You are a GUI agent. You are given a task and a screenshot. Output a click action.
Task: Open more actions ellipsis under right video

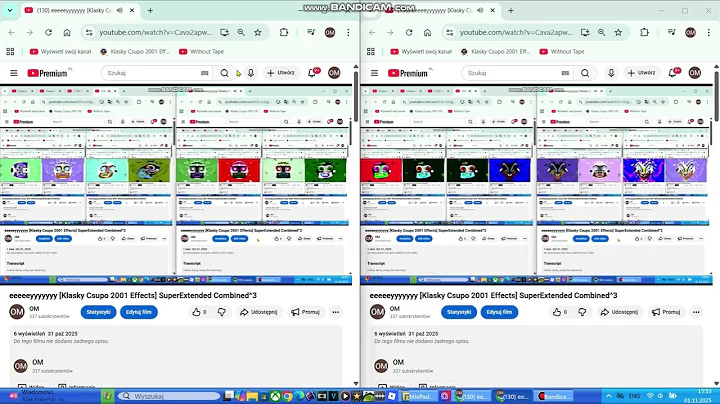pyautogui.click(x=696, y=312)
